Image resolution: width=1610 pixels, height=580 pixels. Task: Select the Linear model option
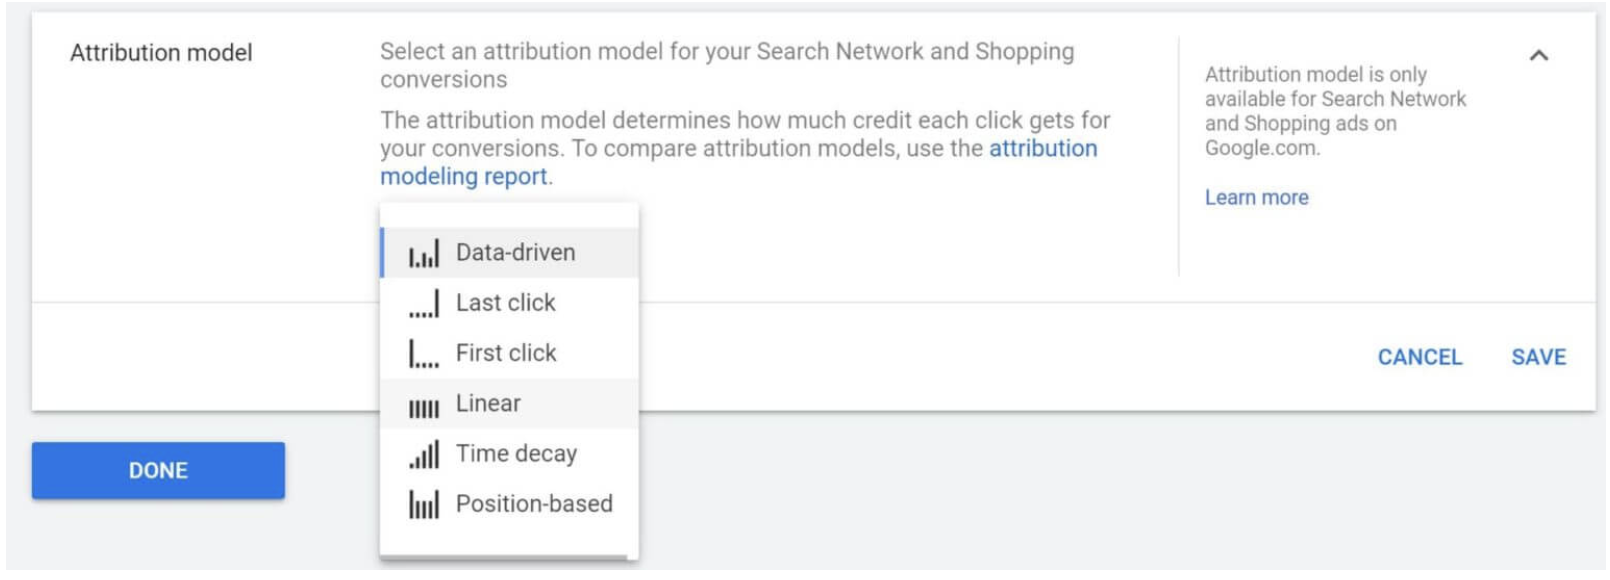(x=509, y=403)
